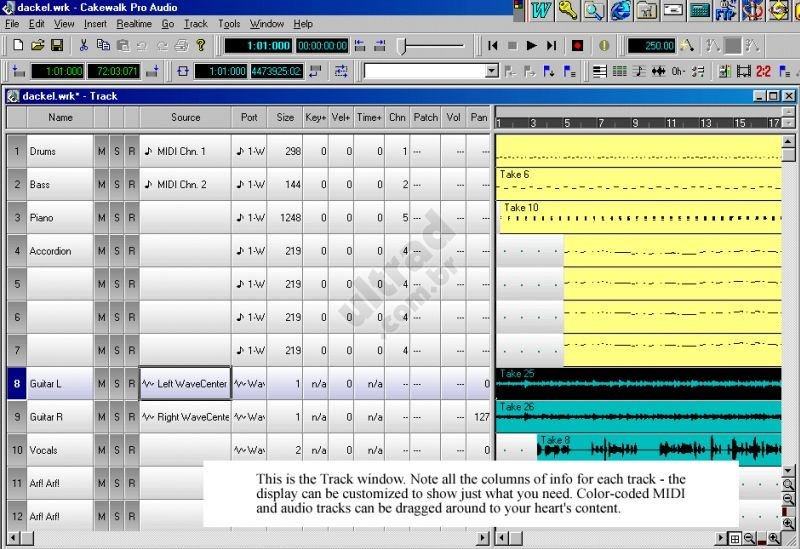
Task: Click the red Record button
Action: (577, 46)
